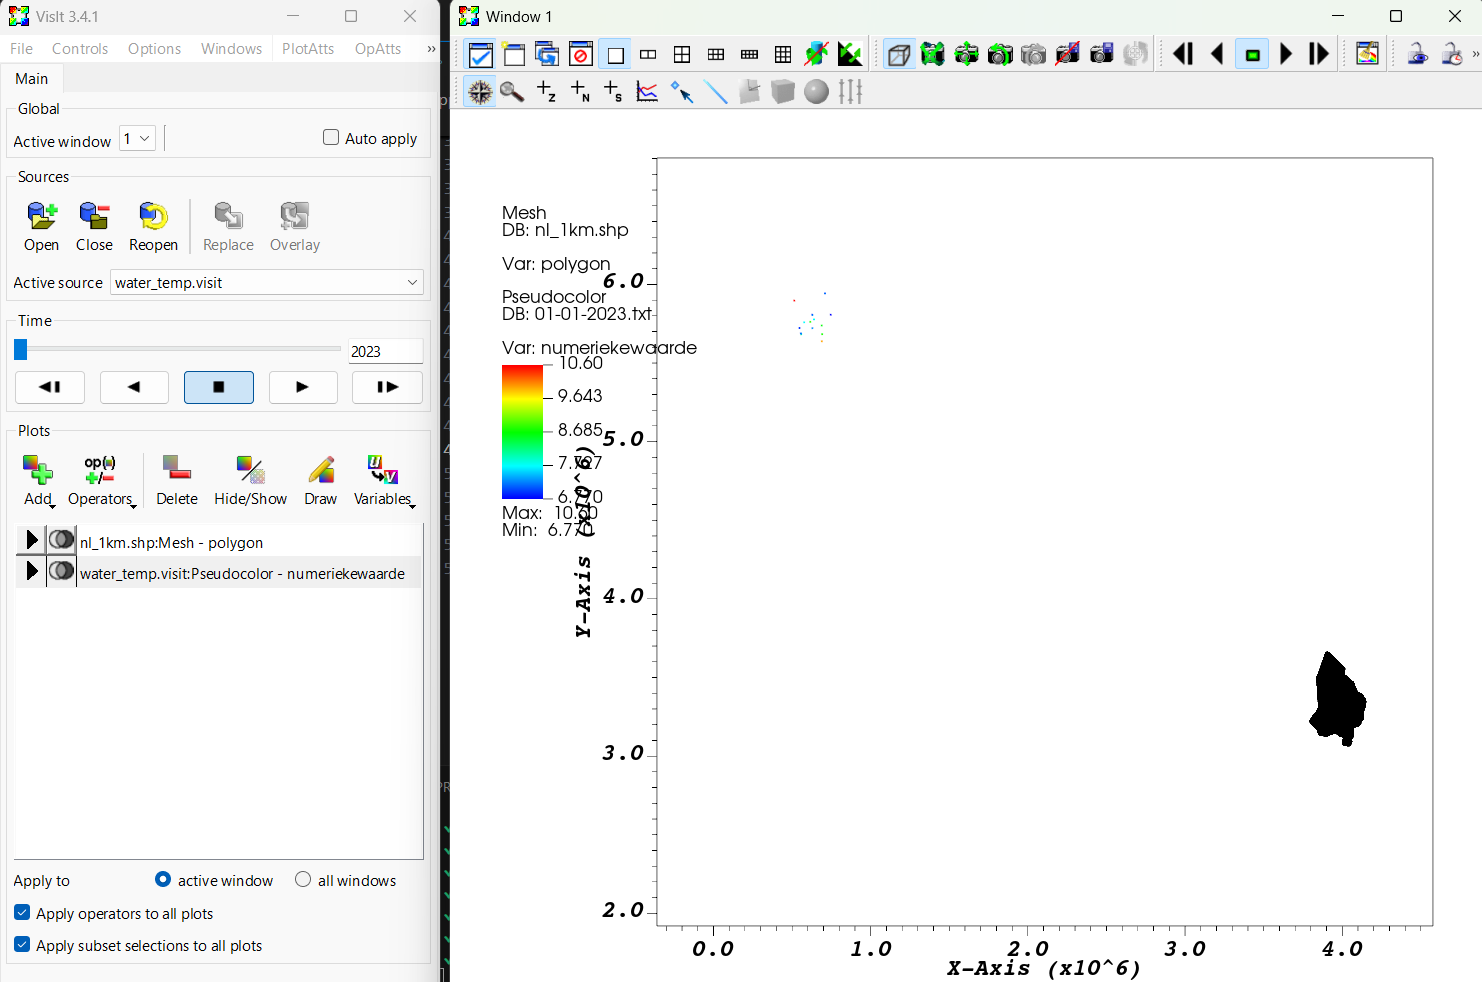This screenshot has height=982, width=1482.
Task: Select the spreadsheet pick tool
Action: click(x=614, y=92)
